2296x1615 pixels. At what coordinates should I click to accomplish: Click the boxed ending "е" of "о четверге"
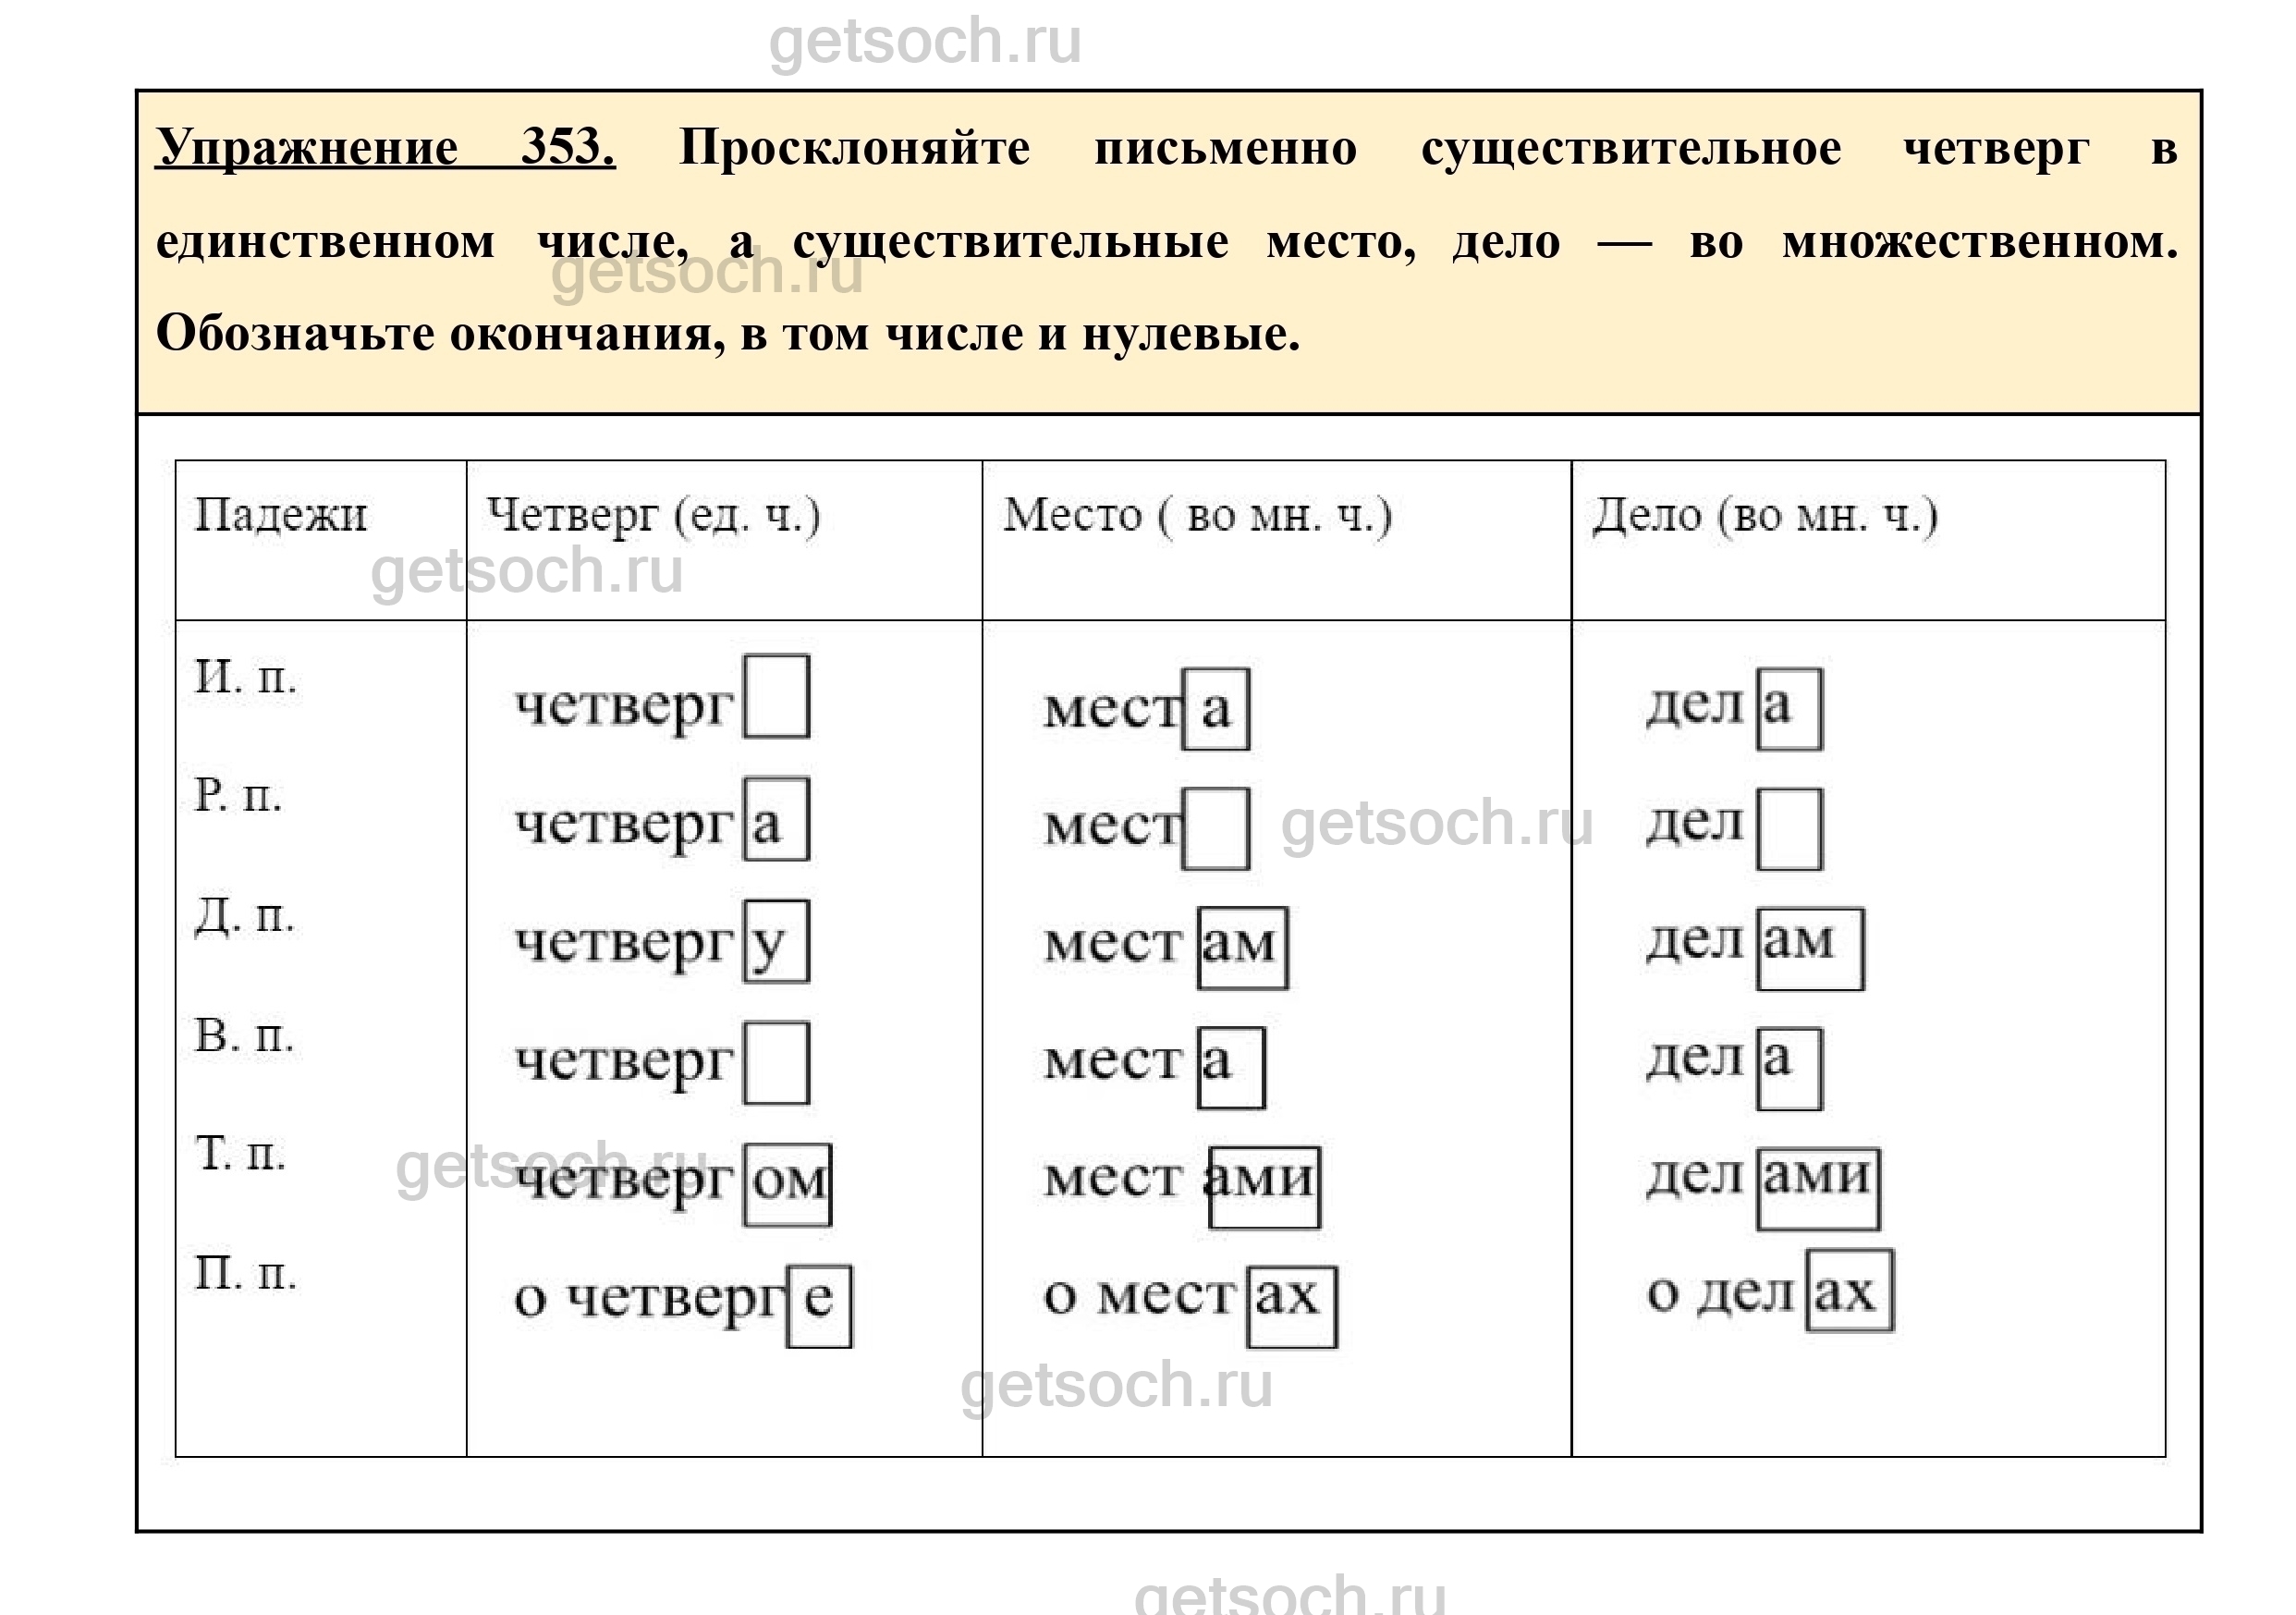pos(819,1306)
